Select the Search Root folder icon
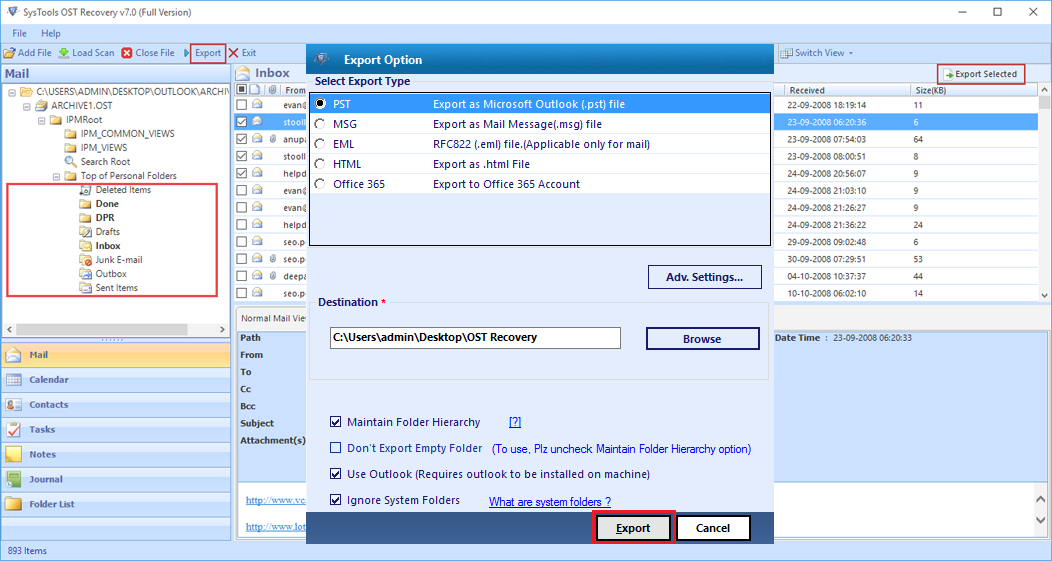This screenshot has height=561, width=1052. (70, 162)
